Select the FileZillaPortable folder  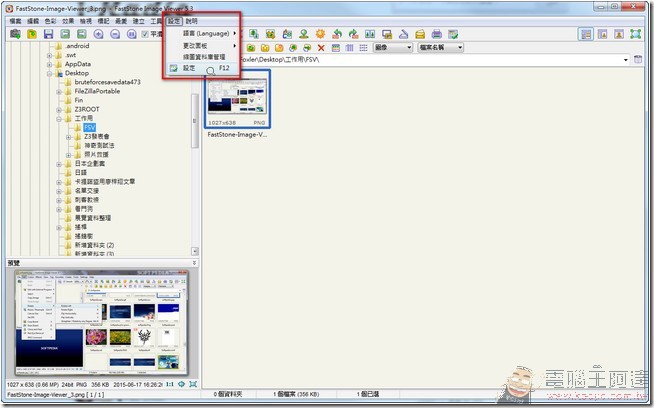[97, 91]
